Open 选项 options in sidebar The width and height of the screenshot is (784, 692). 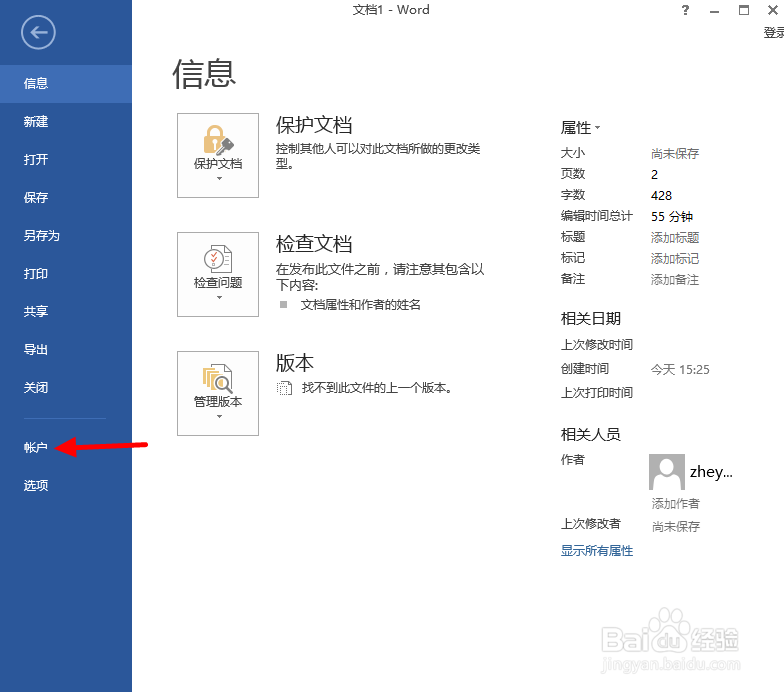(x=66, y=486)
